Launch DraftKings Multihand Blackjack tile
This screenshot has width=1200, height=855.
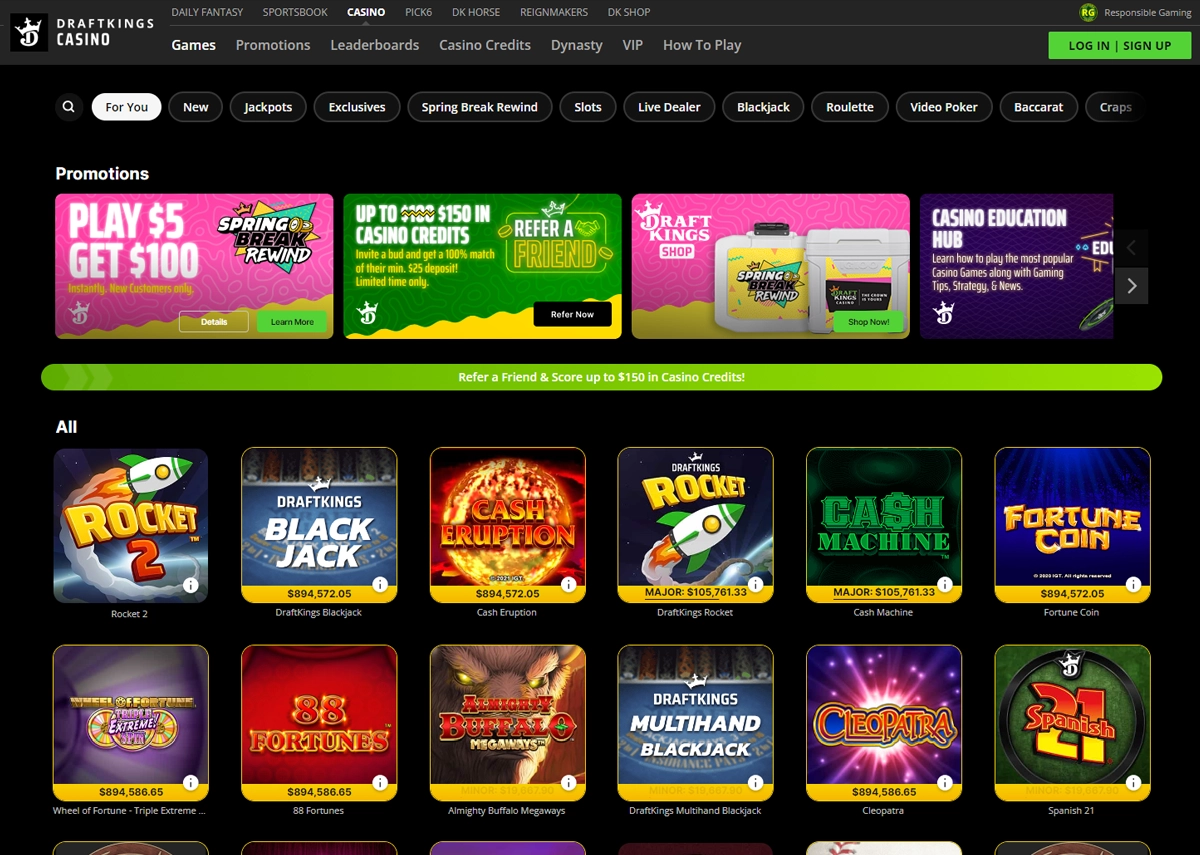click(695, 723)
